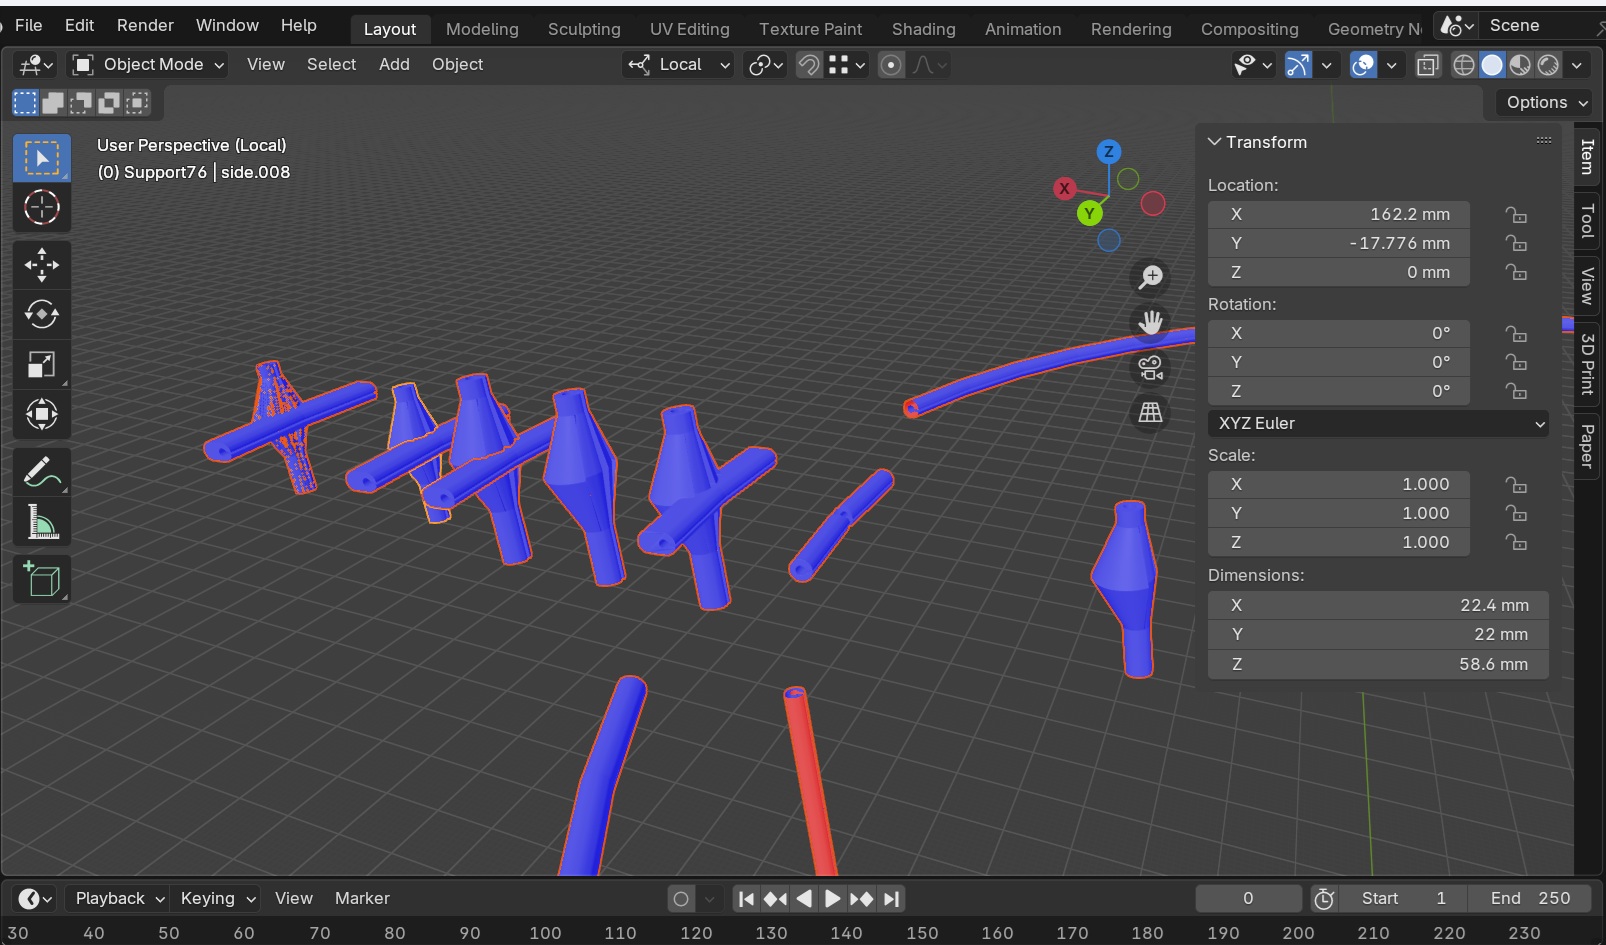
Task: Play the animation forward
Action: 832,899
